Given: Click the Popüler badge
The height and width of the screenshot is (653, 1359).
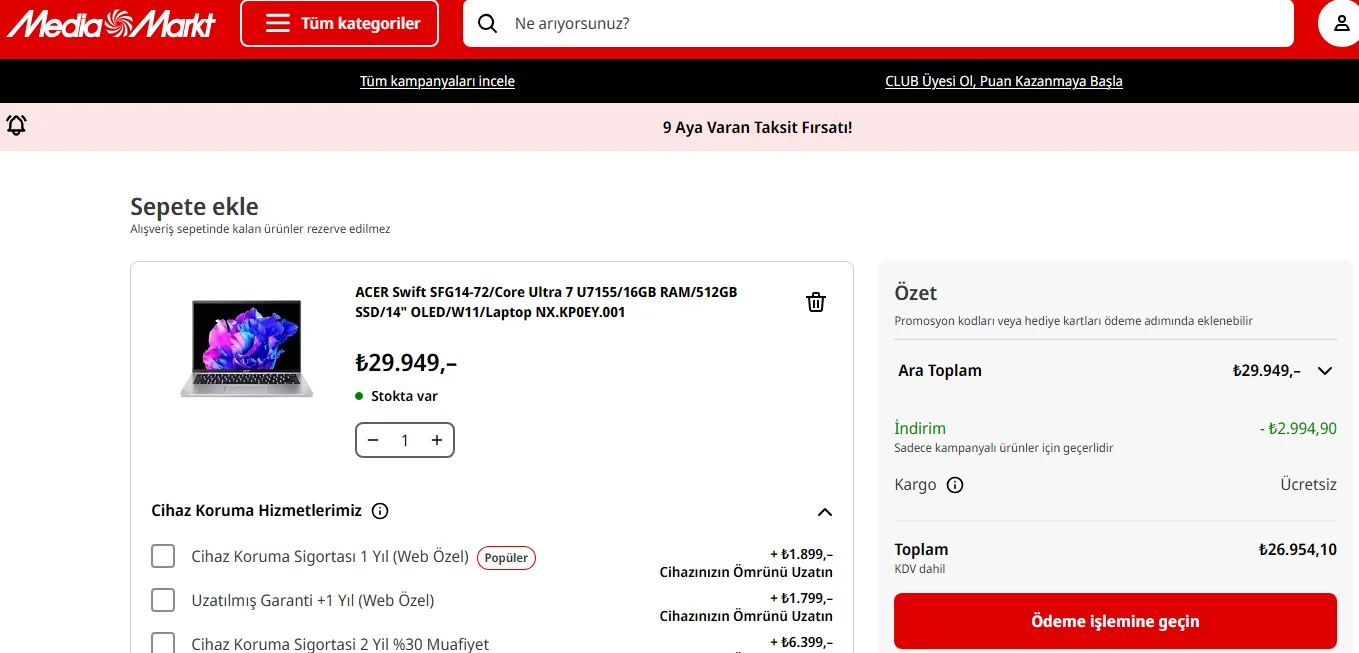Looking at the screenshot, I should (506, 558).
